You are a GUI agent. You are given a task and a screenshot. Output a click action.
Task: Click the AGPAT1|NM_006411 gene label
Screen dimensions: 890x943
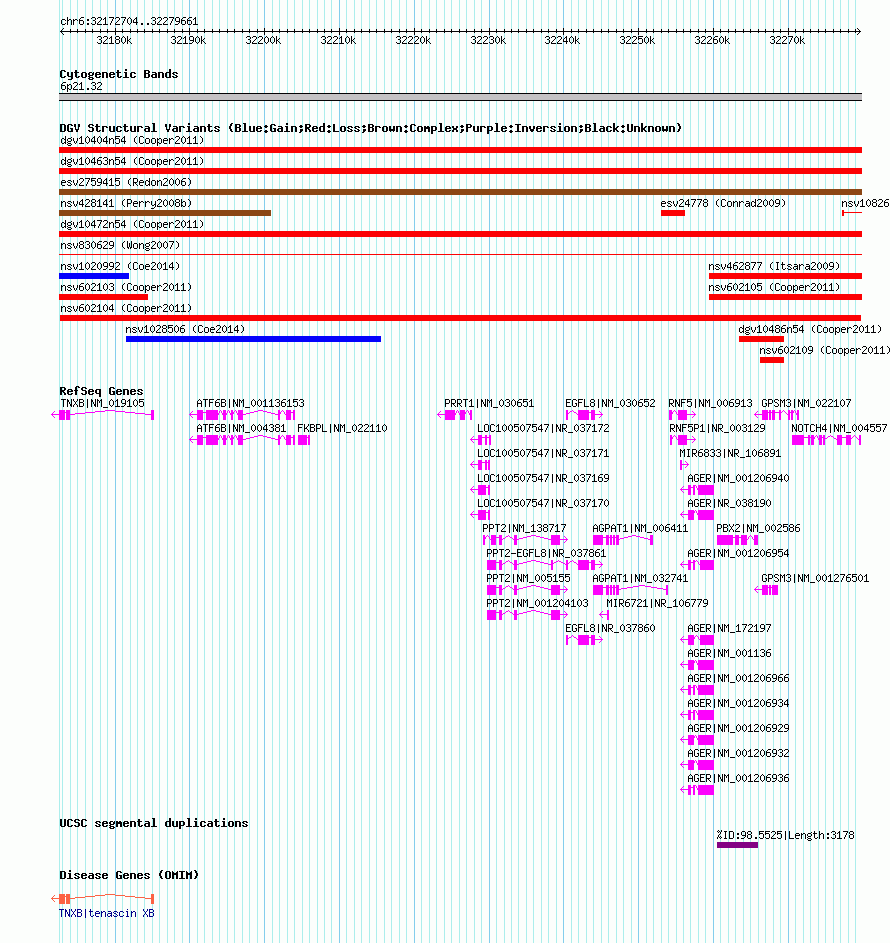click(x=640, y=529)
